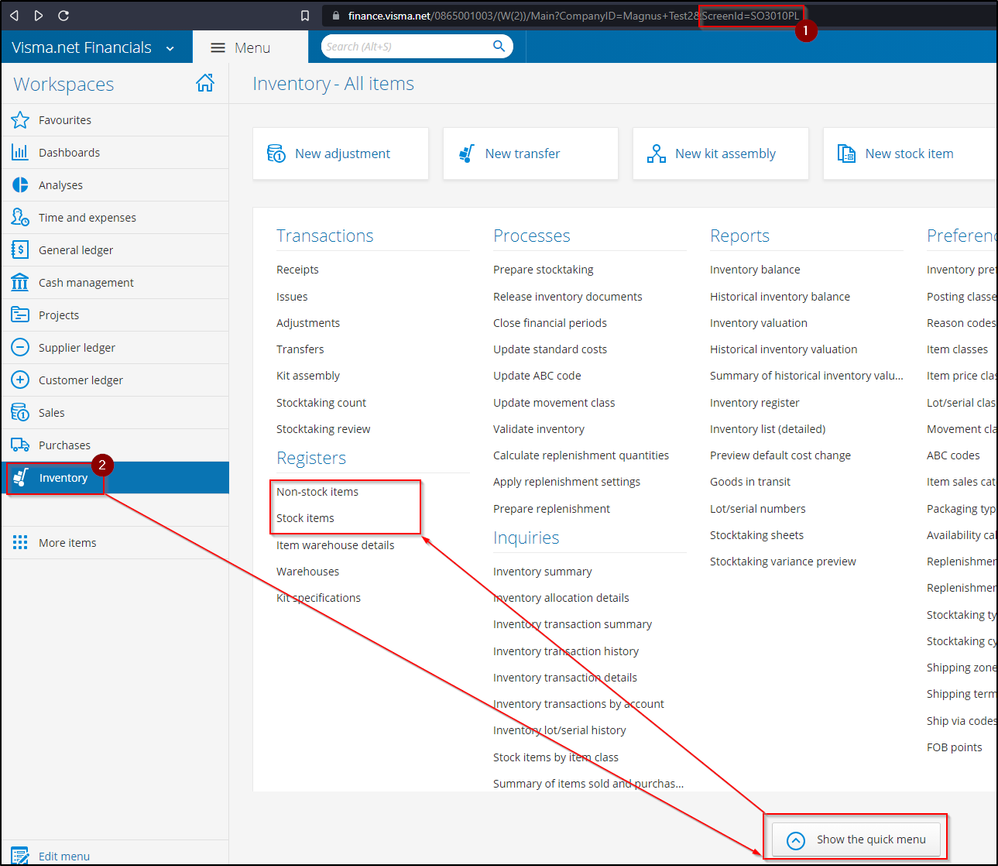Open the Warehouses link
Screen dimensions: 998x866
click(307, 571)
